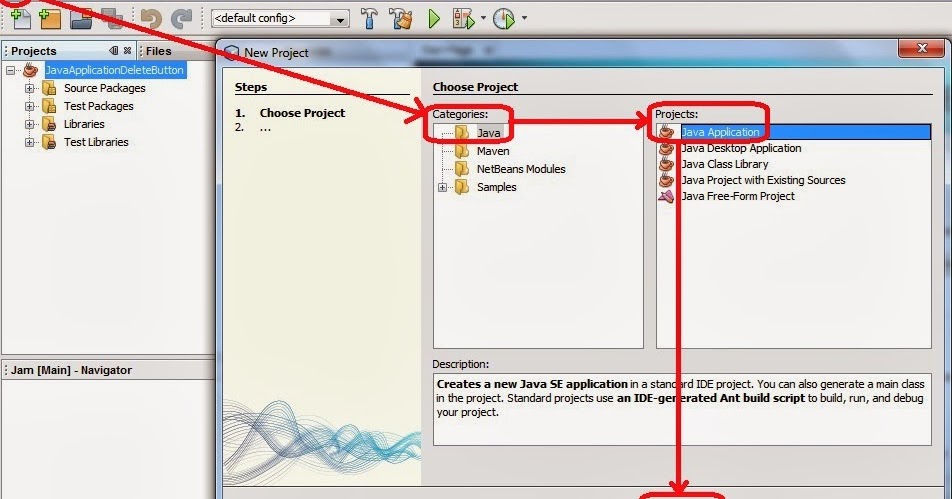Viewport: 952px width, 499px height.
Task: Click the Maven category folder icon
Action: point(462,151)
